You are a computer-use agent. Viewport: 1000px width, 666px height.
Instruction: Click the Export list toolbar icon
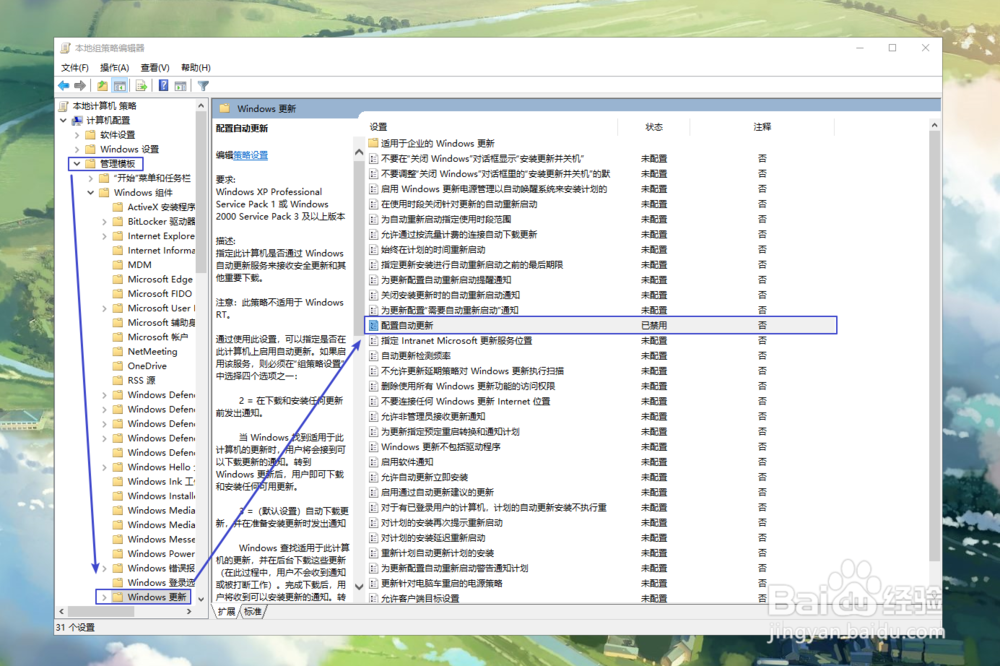tap(141, 85)
